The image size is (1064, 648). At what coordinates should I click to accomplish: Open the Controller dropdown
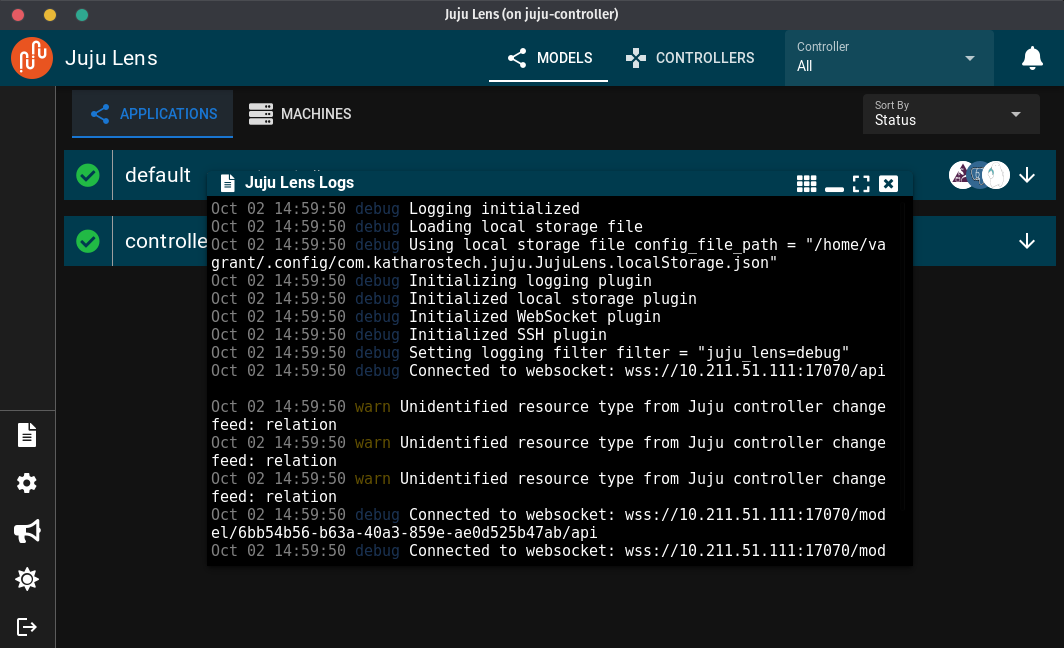coord(889,58)
